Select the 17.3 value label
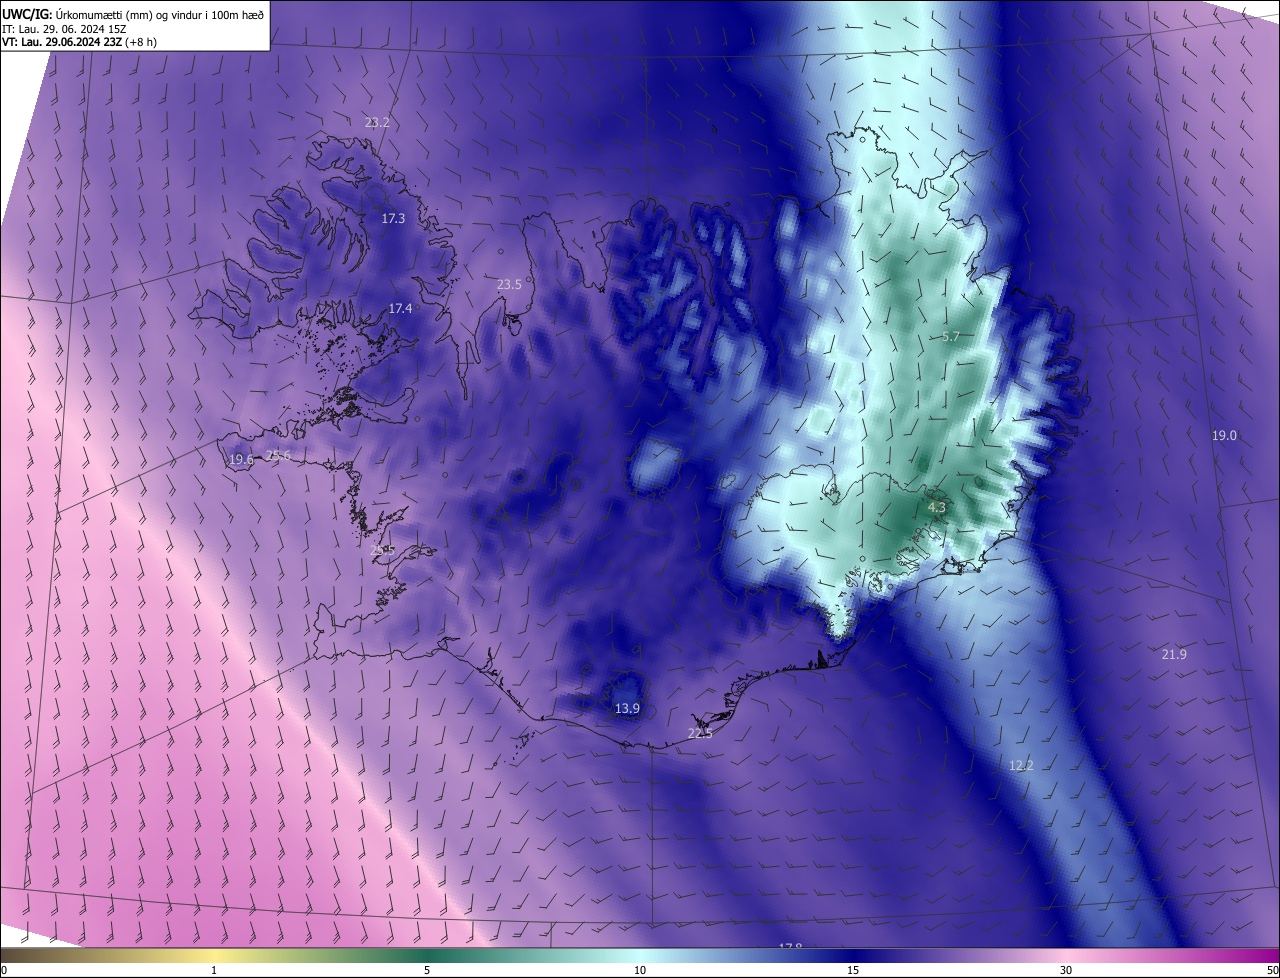 click(x=393, y=218)
